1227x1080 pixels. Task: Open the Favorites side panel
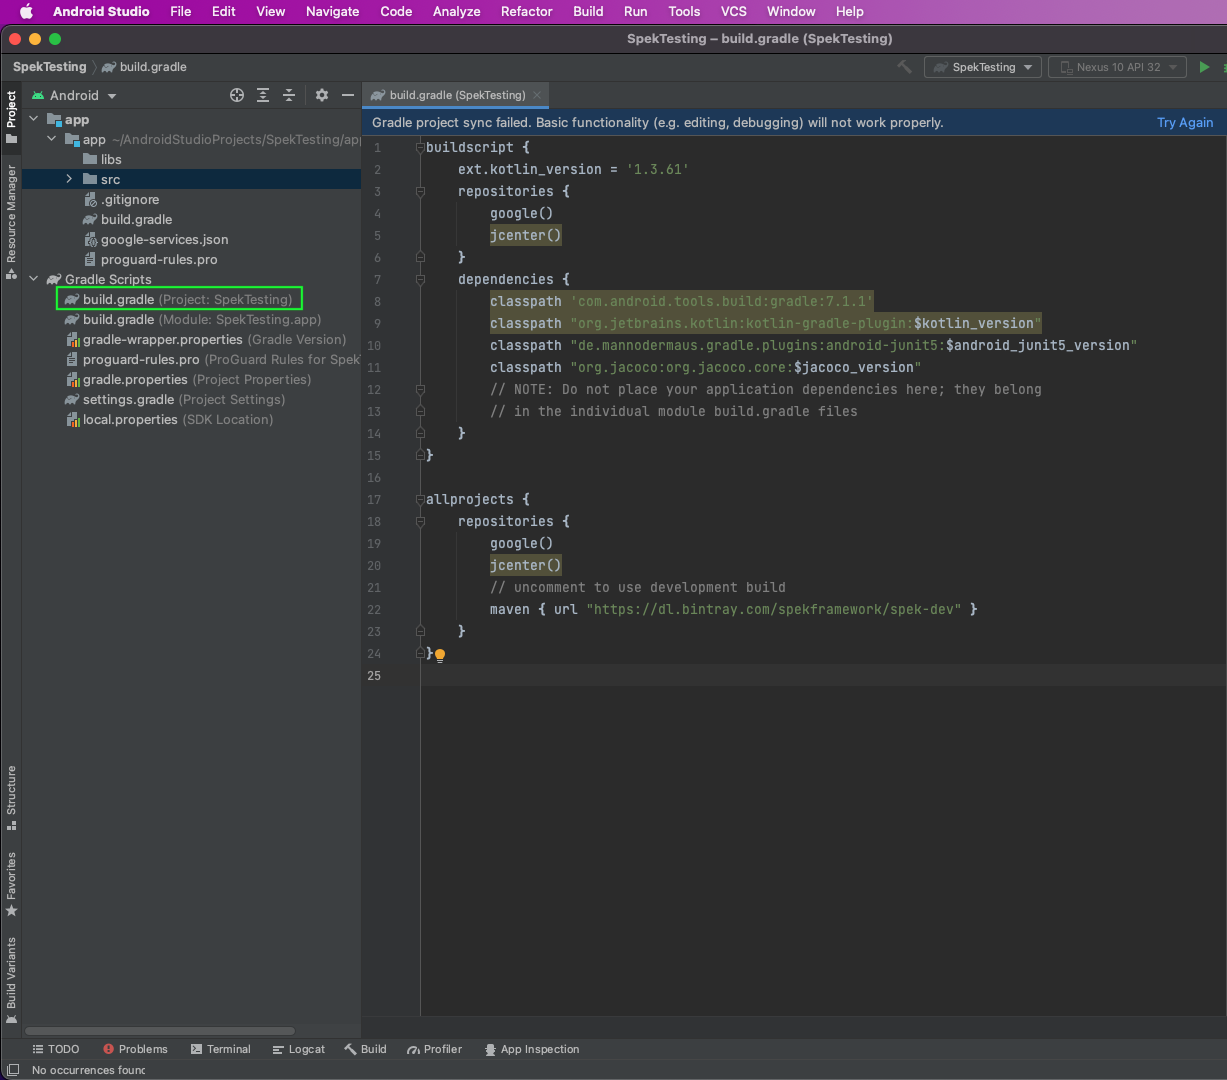click(11, 884)
